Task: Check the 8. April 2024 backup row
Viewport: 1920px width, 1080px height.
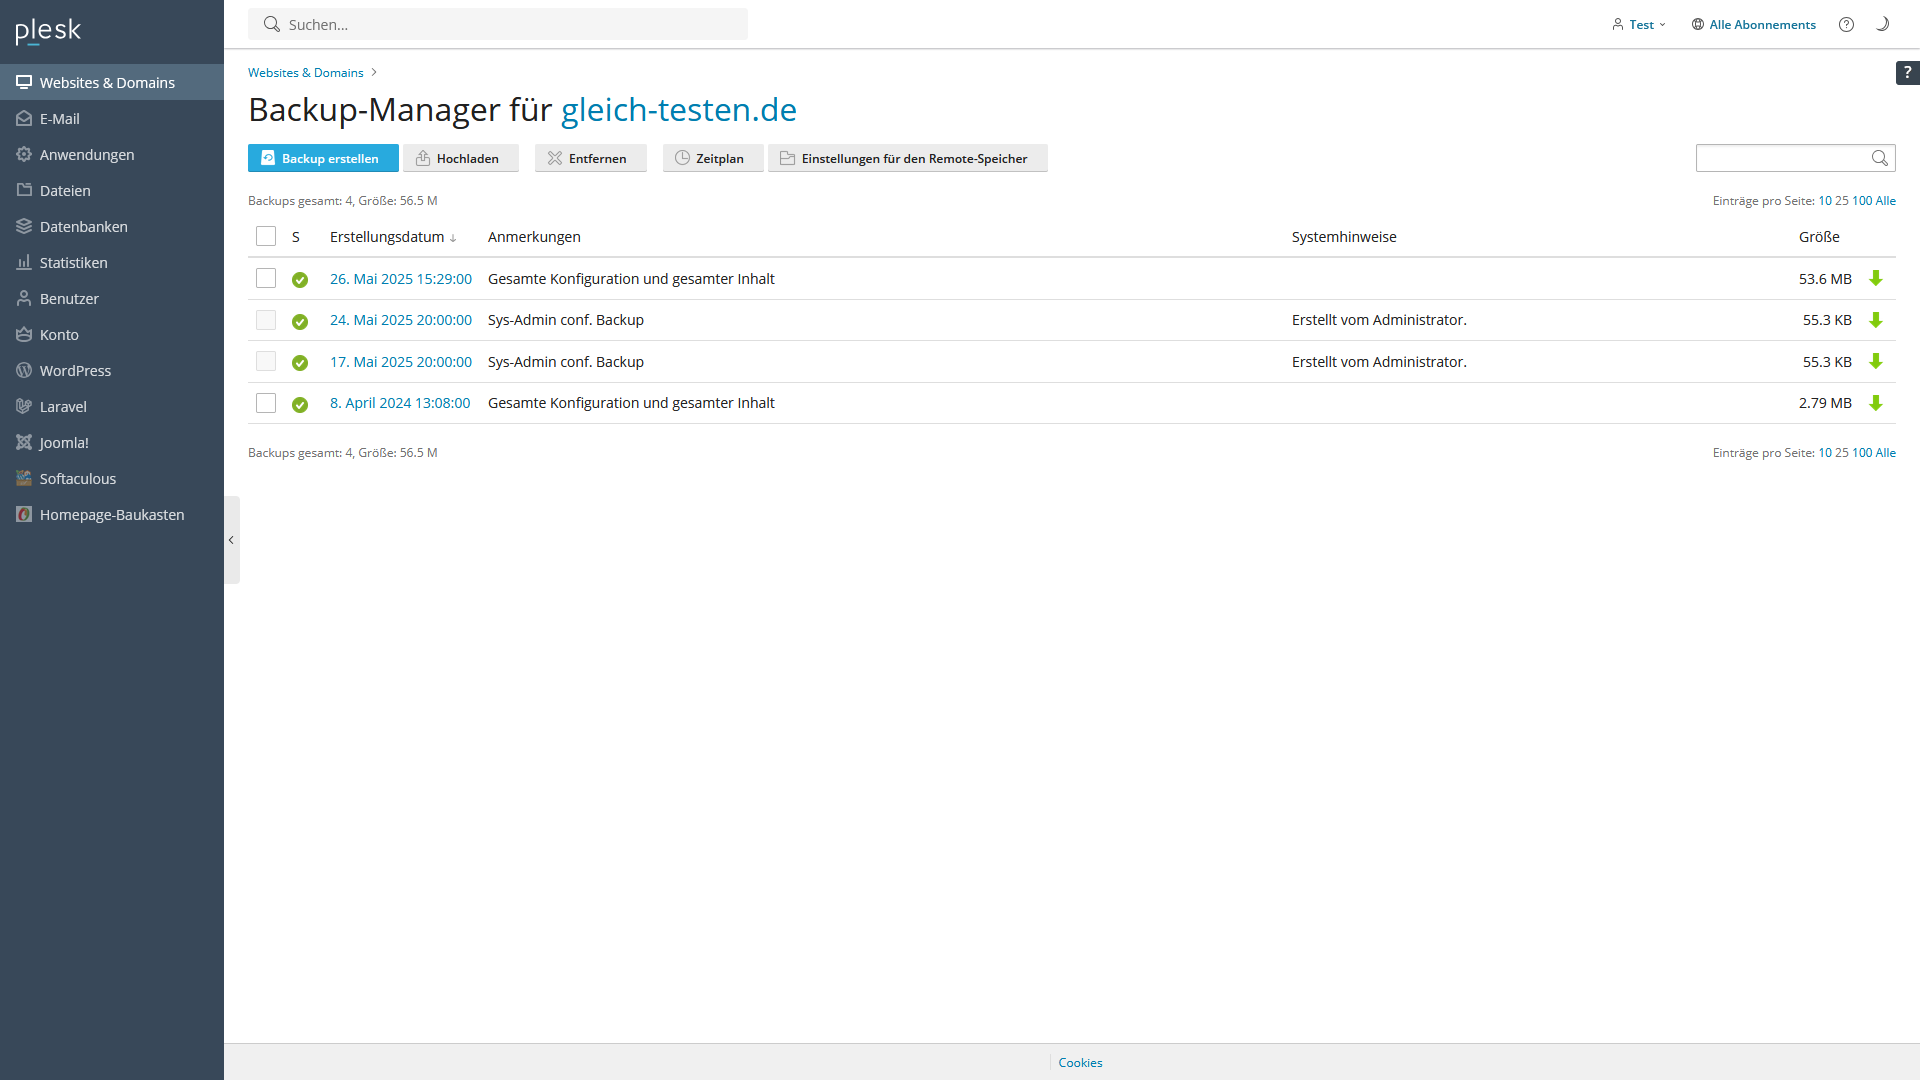Action: pyautogui.click(x=265, y=402)
